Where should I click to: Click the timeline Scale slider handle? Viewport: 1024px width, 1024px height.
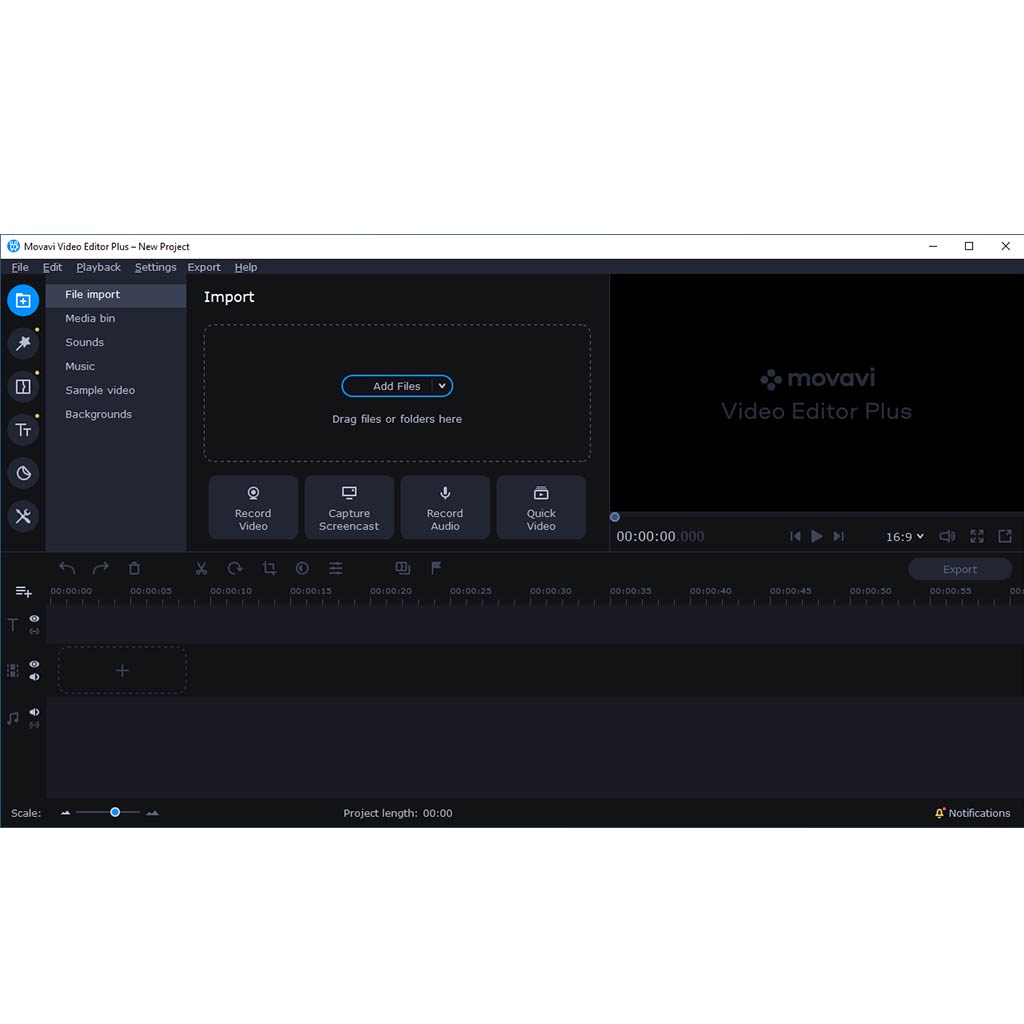[115, 812]
